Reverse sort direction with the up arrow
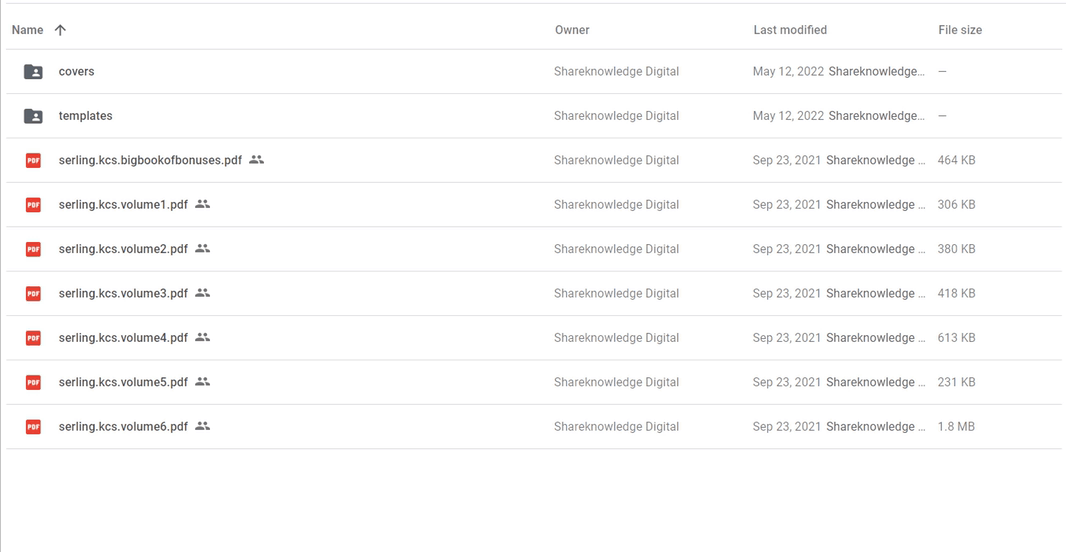Screen dimensions: 1066x552 pyautogui.click(x=60, y=30)
